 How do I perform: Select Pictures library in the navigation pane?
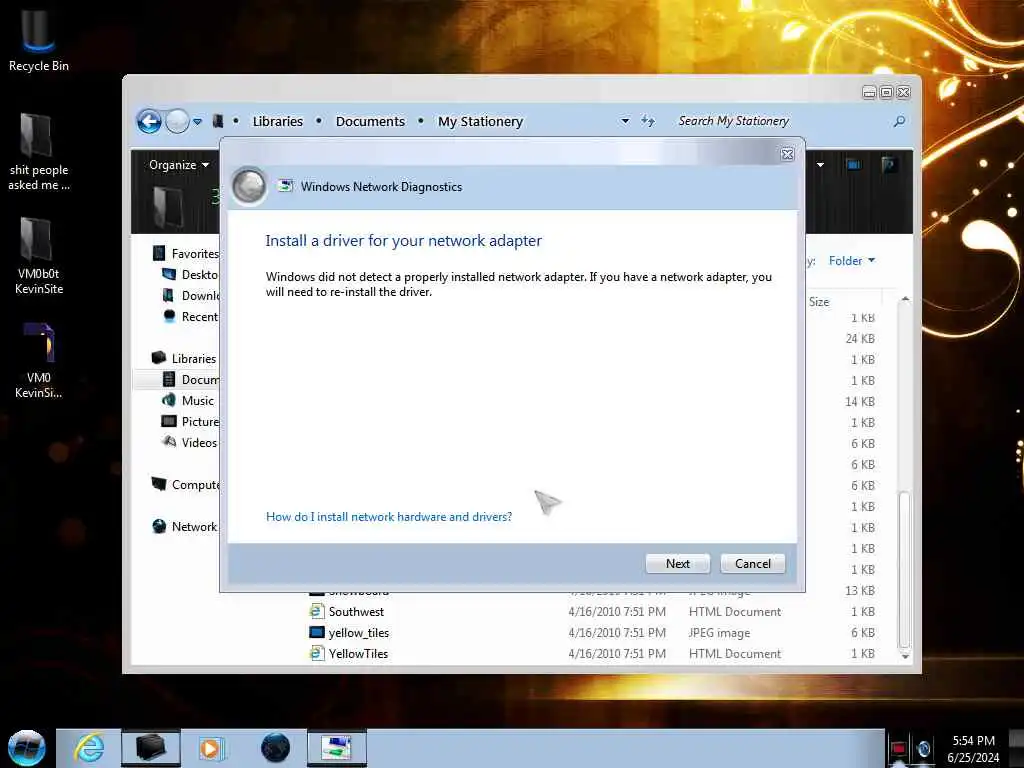tap(190, 421)
